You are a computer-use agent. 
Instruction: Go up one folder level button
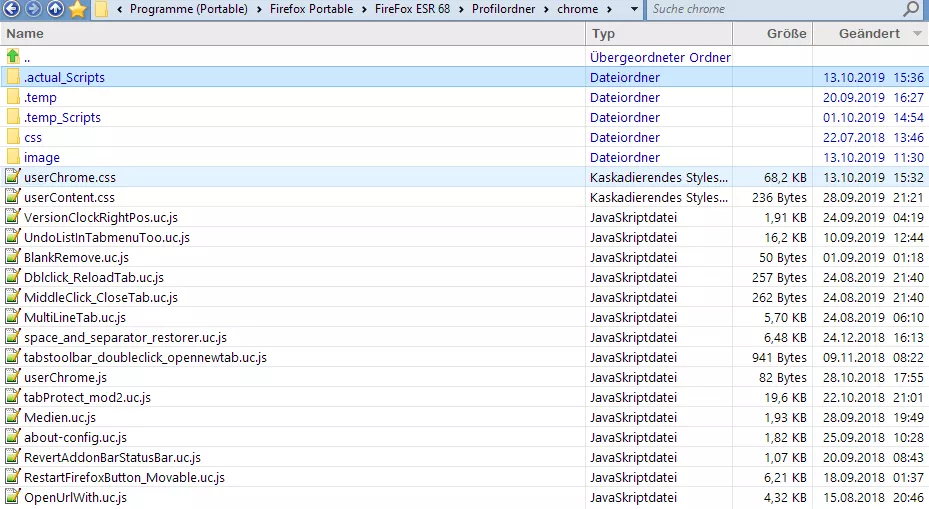55,10
